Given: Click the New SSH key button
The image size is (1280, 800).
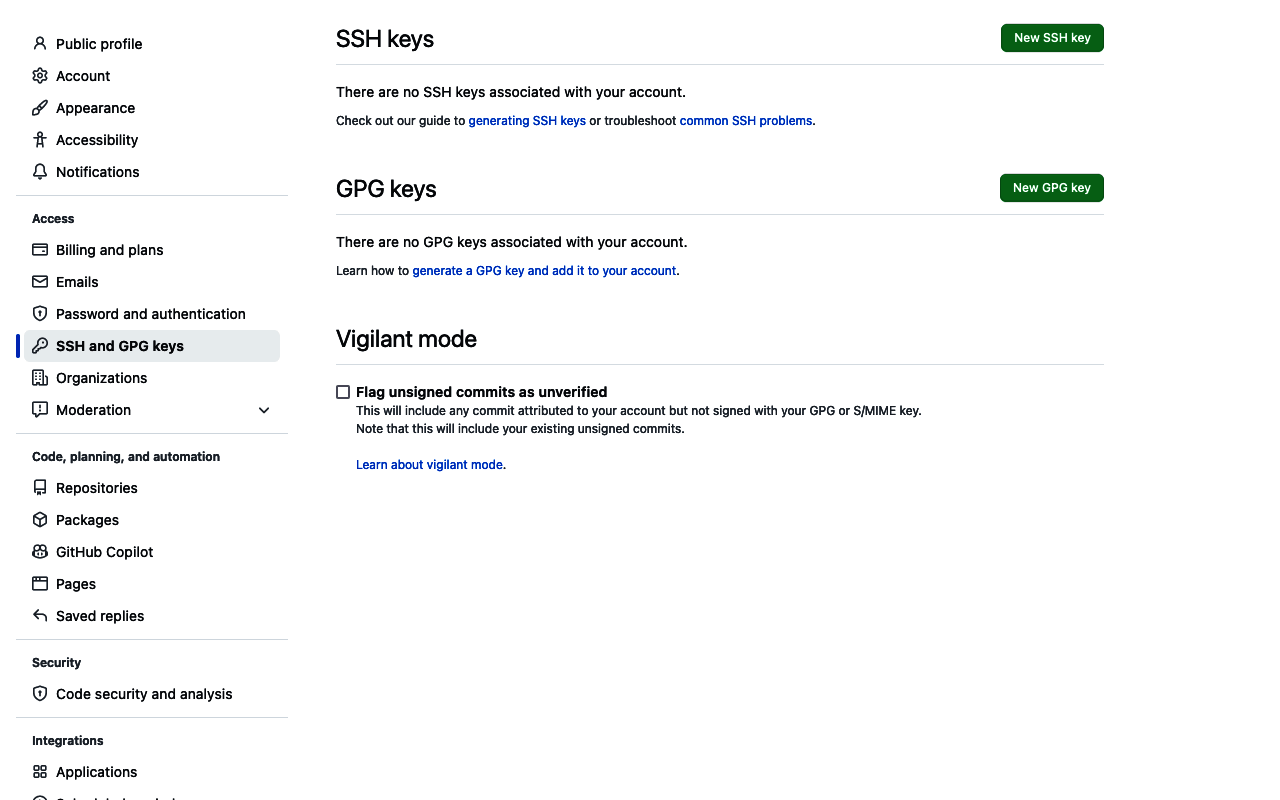Looking at the screenshot, I should coord(1052,37).
